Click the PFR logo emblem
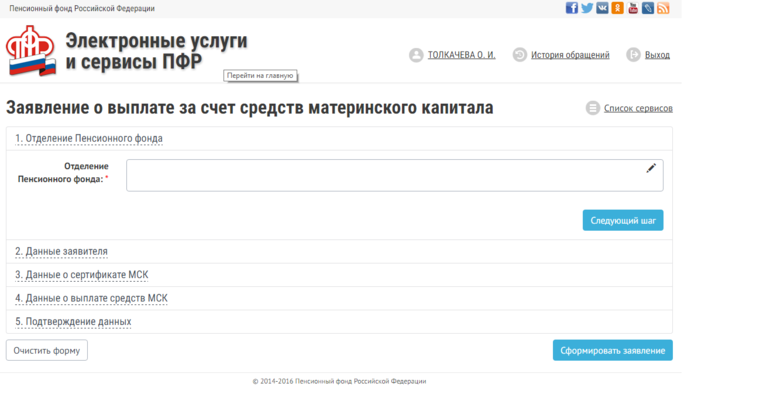The height and width of the screenshot is (411, 770). 31,51
